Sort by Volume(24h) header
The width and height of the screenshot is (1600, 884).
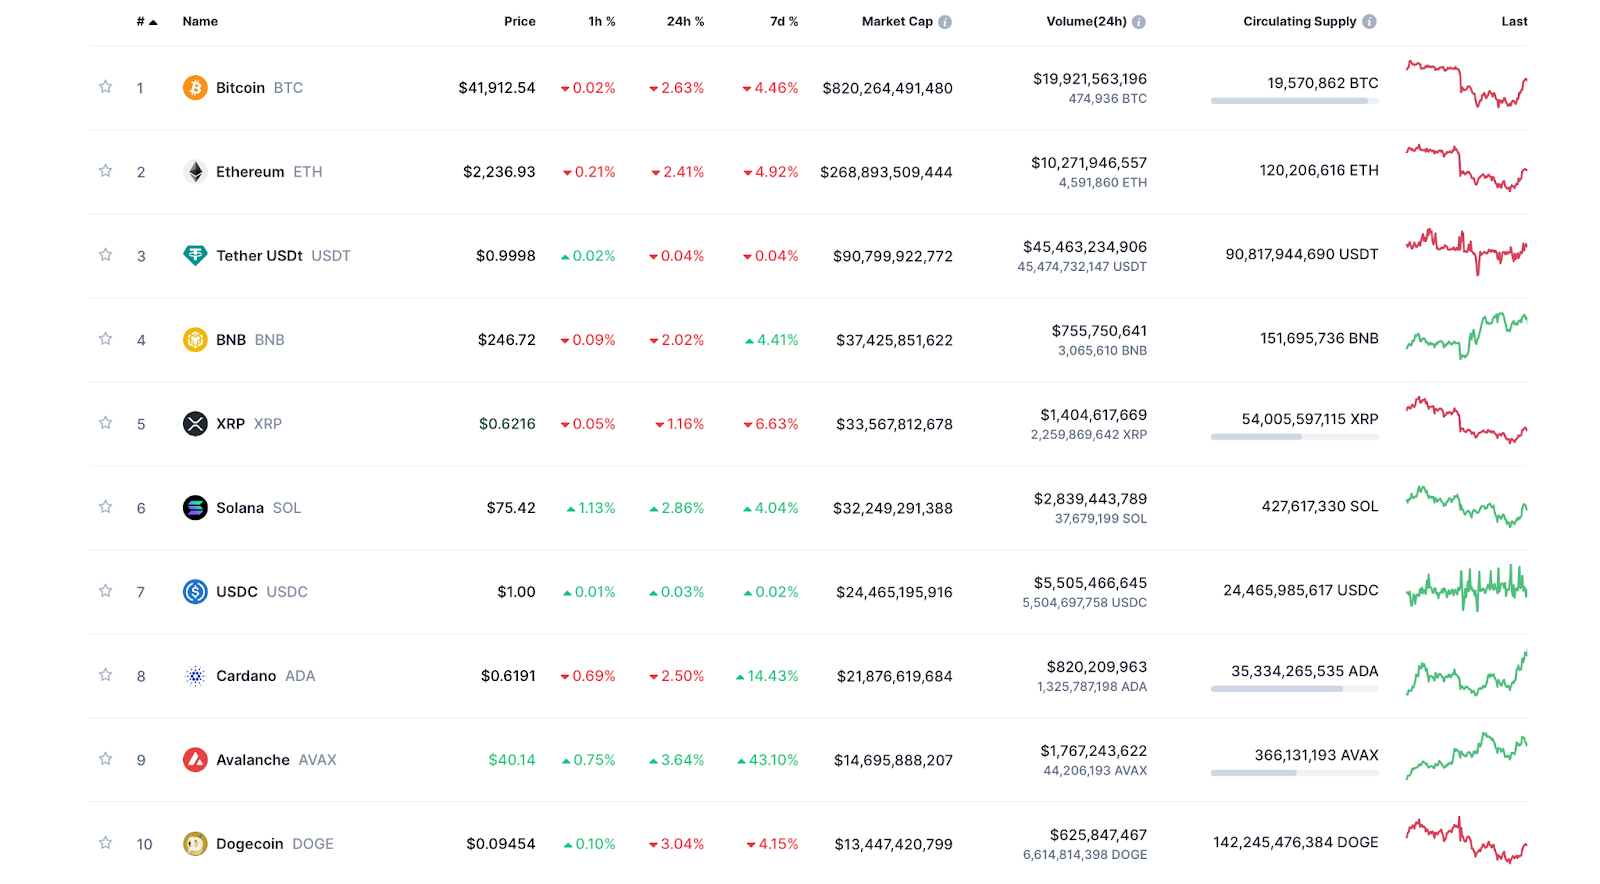[x=1086, y=21]
